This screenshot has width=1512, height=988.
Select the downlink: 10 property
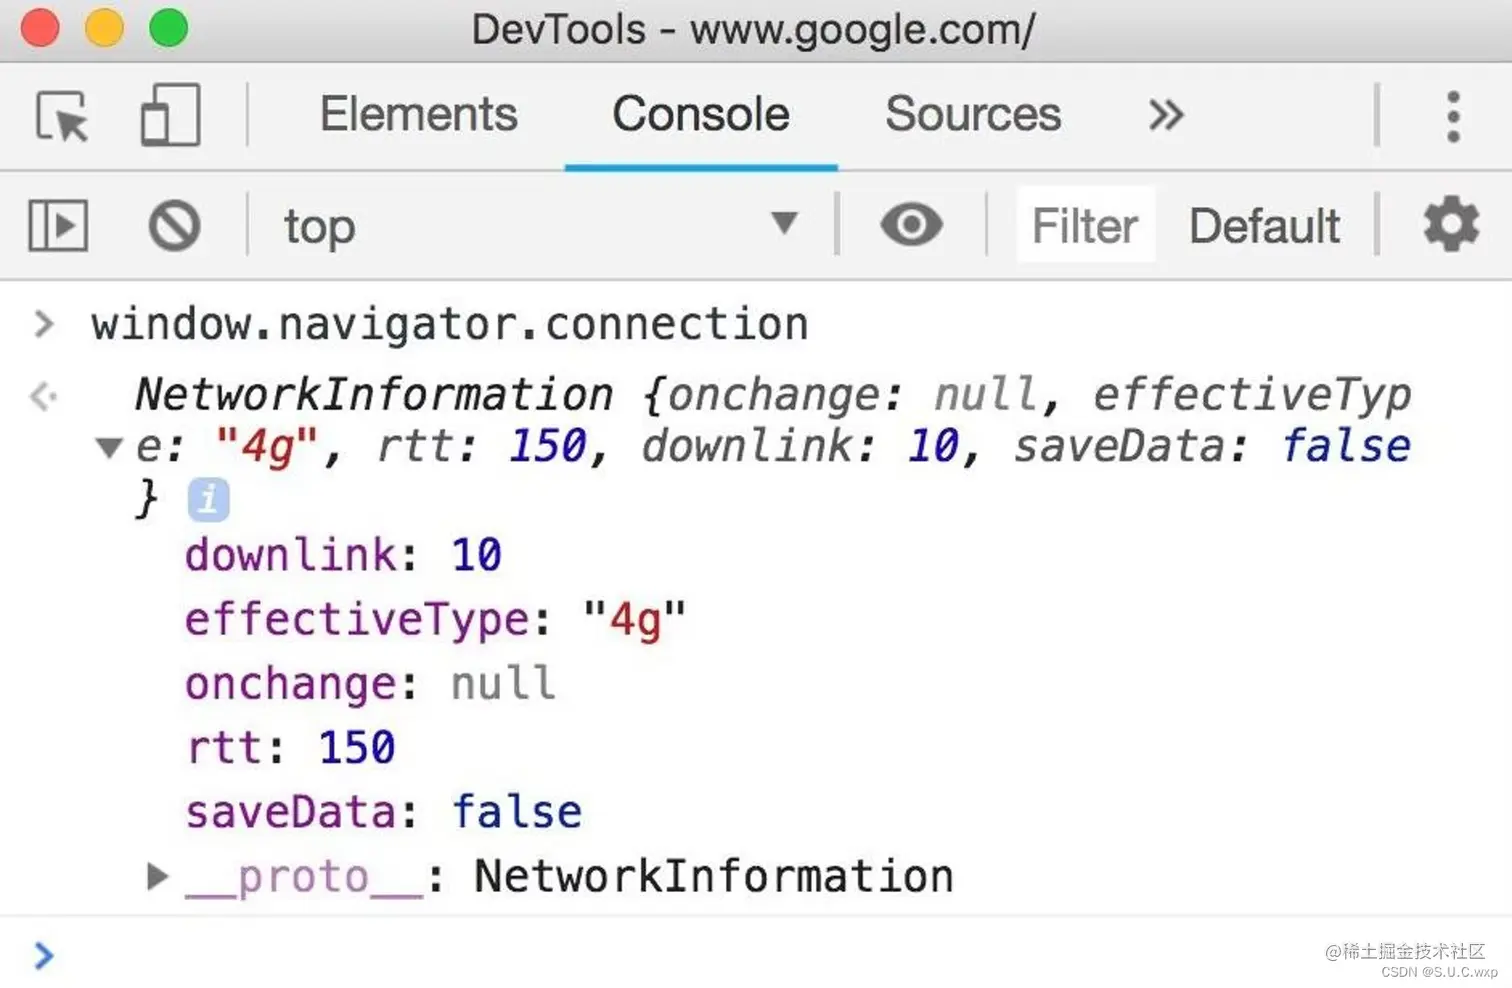343,555
